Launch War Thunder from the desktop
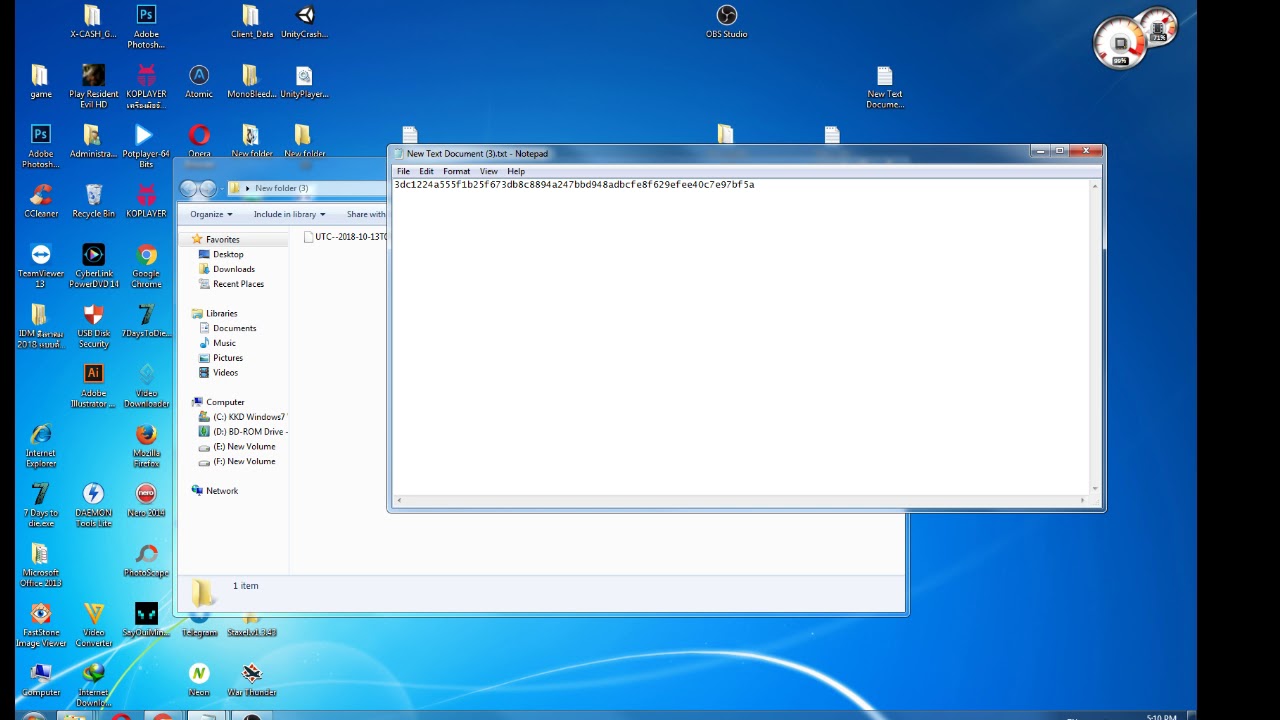 [x=251, y=680]
